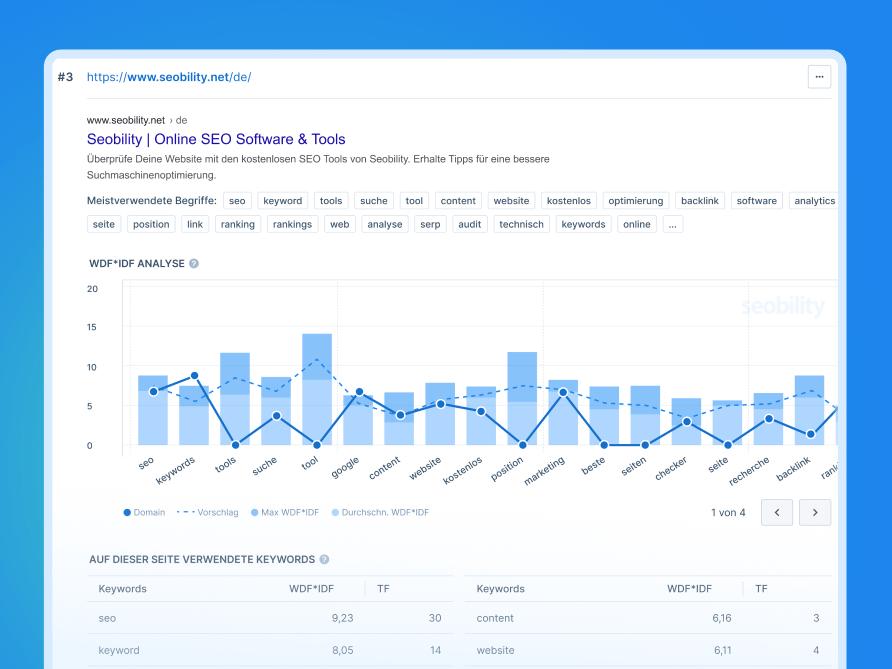Go to next chart page arrow

click(815, 513)
